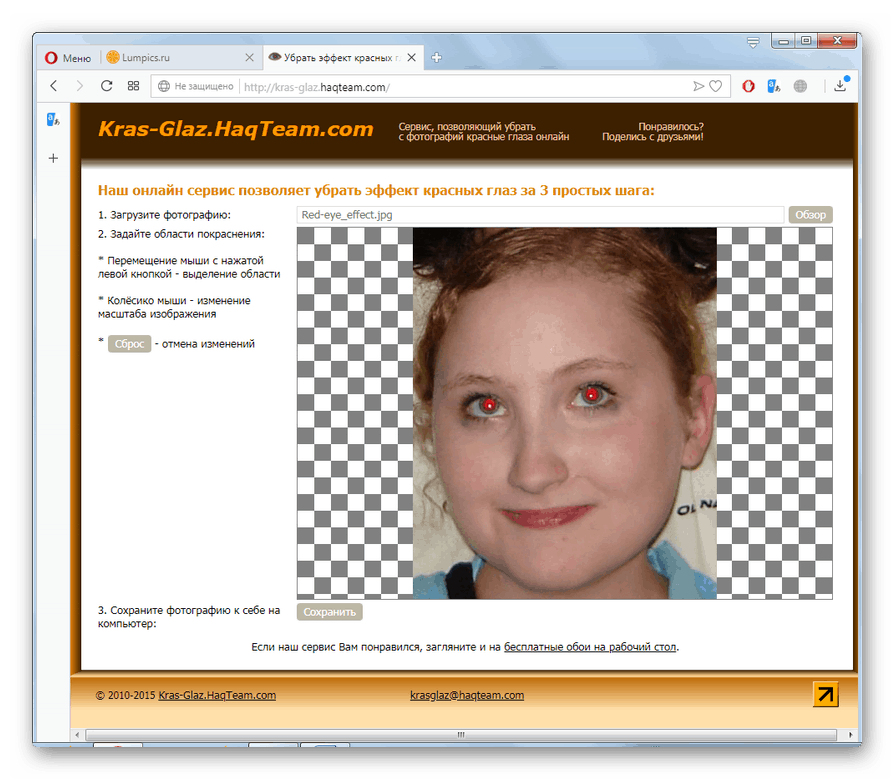Maximize the Opera window

click(806, 41)
